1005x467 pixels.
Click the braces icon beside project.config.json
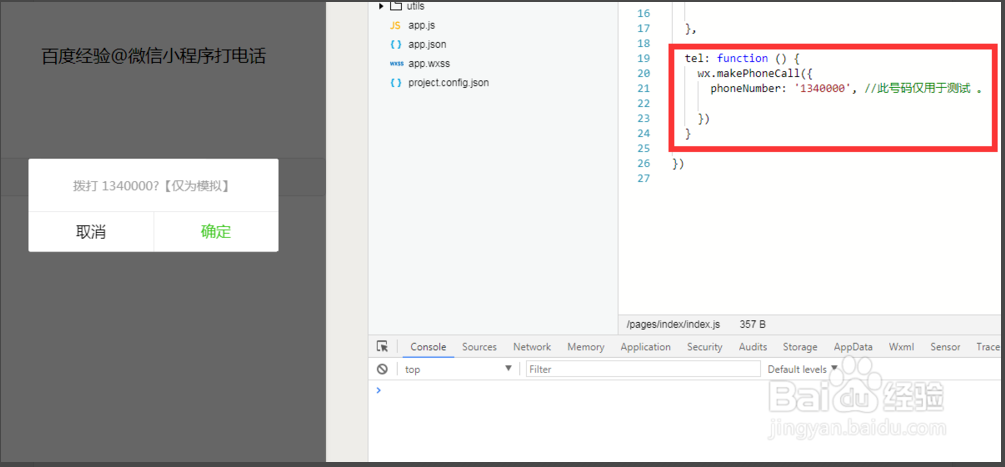point(395,82)
